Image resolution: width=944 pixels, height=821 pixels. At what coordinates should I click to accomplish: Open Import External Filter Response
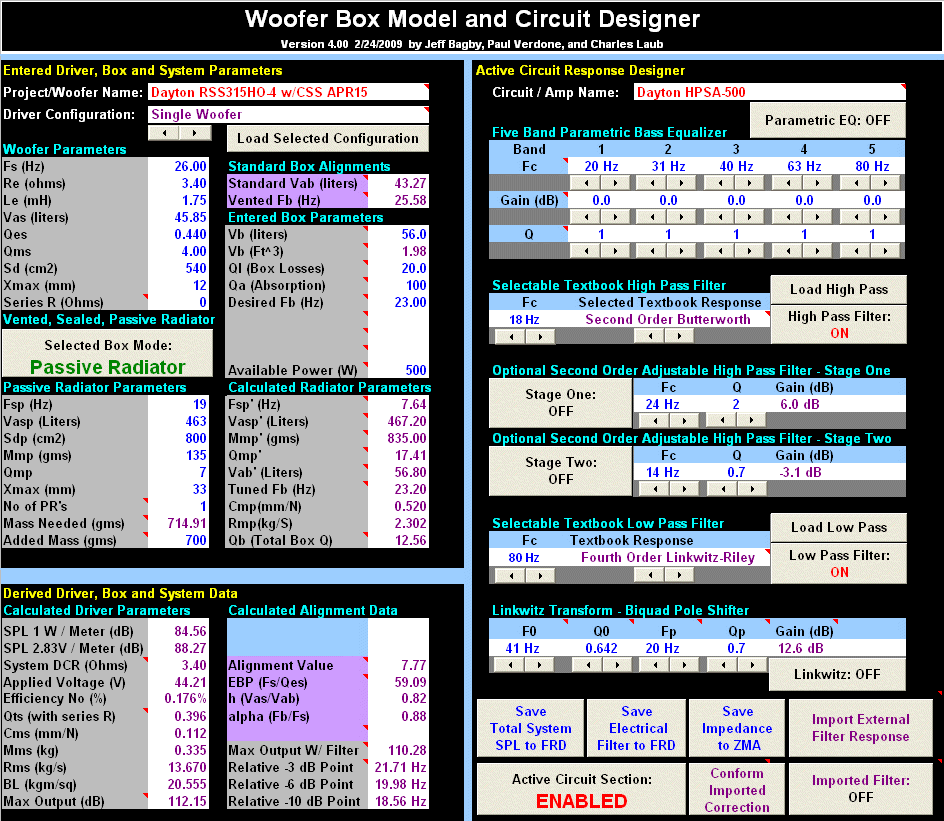pos(860,728)
